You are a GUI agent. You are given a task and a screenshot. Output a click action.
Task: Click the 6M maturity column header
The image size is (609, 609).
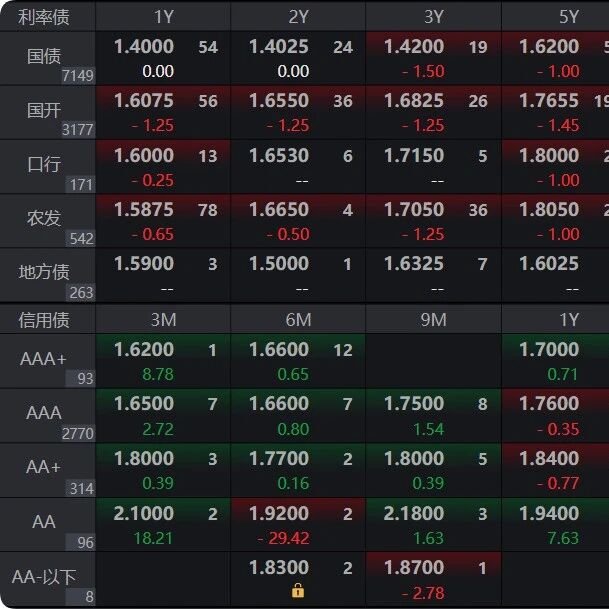298,320
